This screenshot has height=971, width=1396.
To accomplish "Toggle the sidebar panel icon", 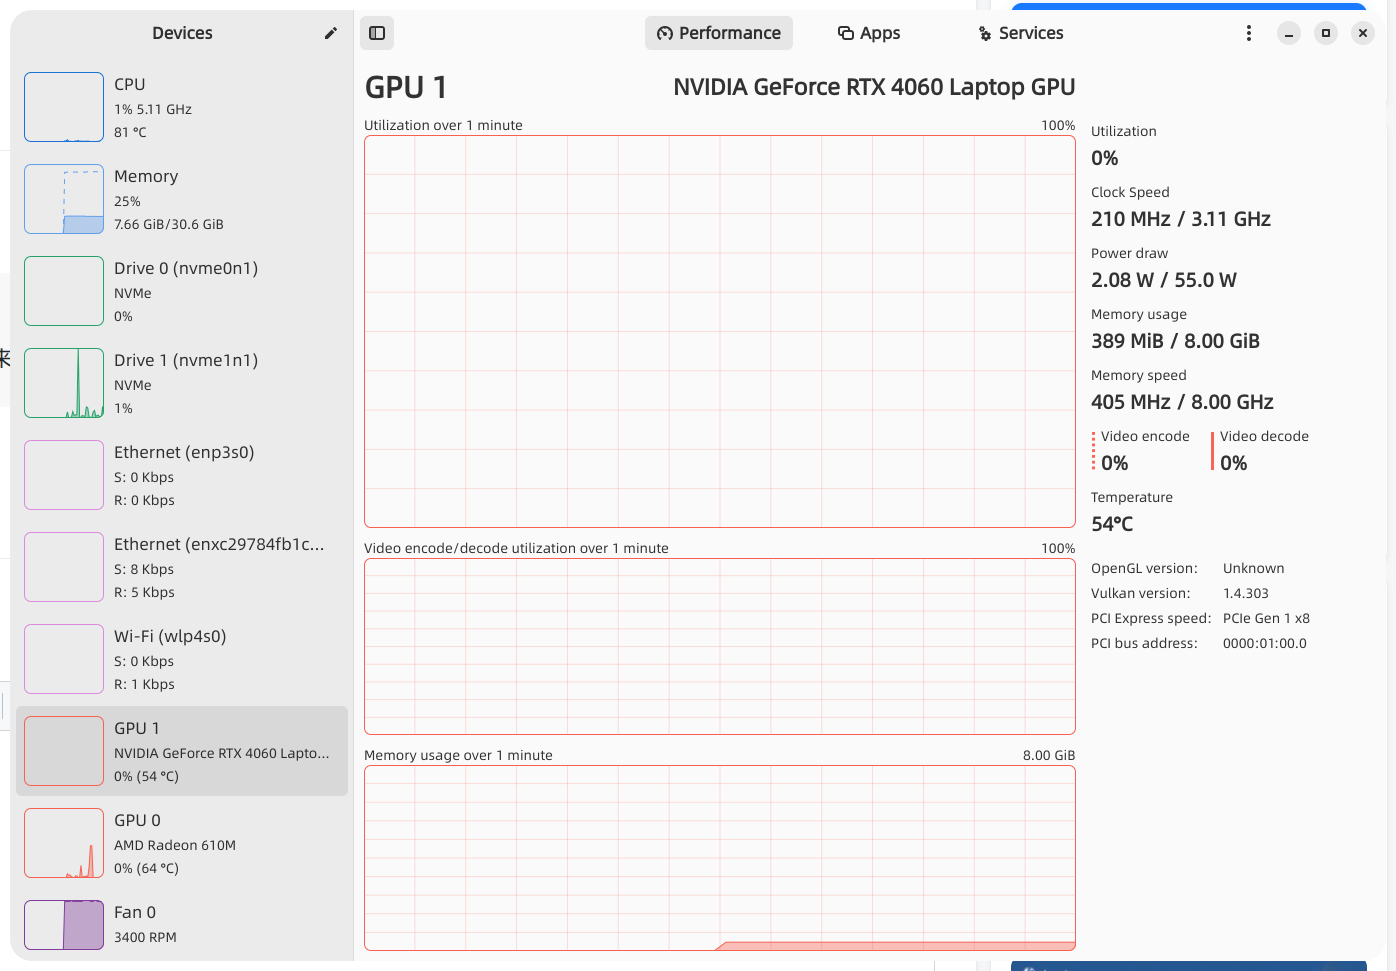I will pyautogui.click(x=377, y=33).
